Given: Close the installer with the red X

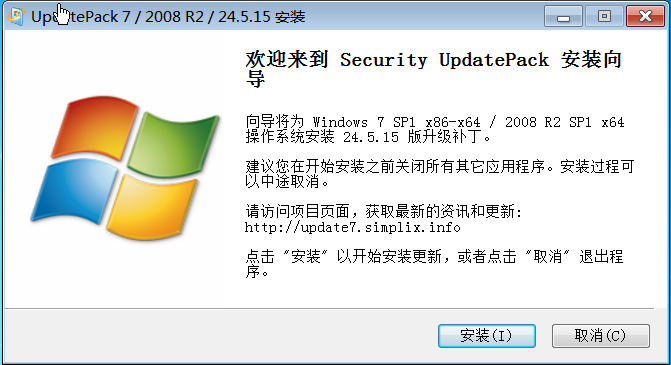Looking at the screenshot, I should point(645,16).
